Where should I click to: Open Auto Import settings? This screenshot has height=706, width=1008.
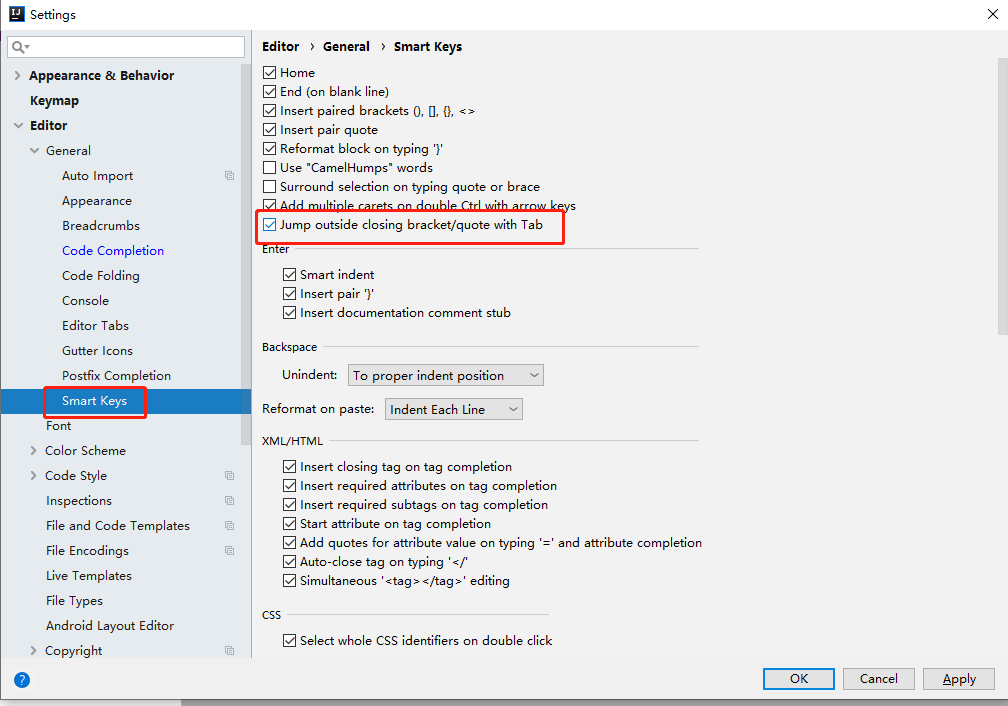(97, 176)
